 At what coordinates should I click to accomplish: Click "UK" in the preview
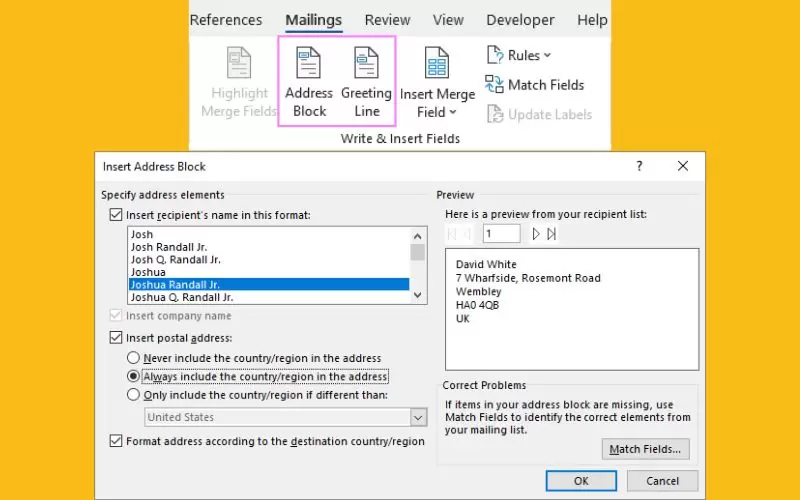(463, 319)
